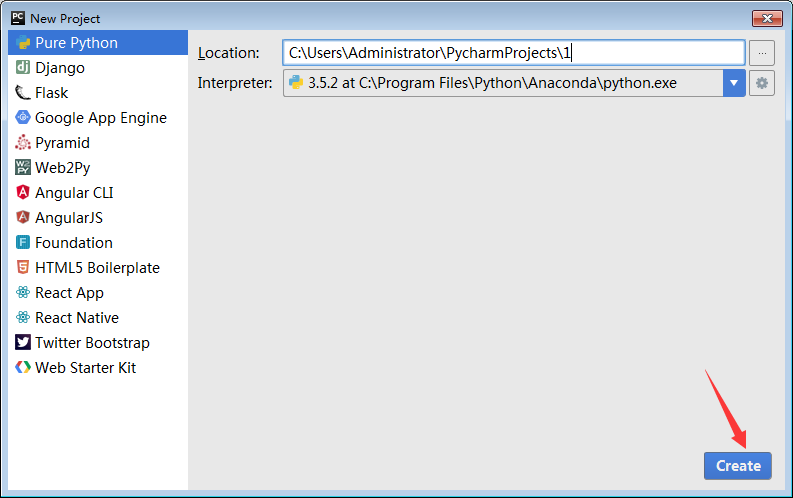The height and width of the screenshot is (498, 793).
Task: Click the Twitter Bootstrap bird icon
Action: pos(23,342)
